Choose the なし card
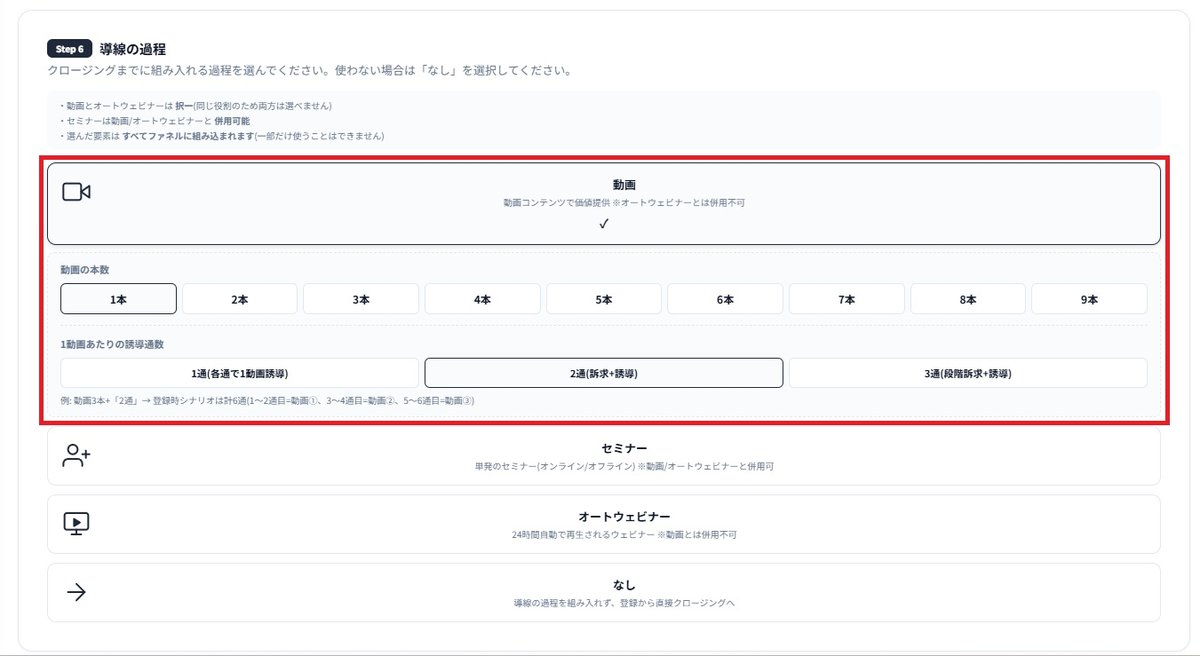The height and width of the screenshot is (656, 1200). pos(604,592)
